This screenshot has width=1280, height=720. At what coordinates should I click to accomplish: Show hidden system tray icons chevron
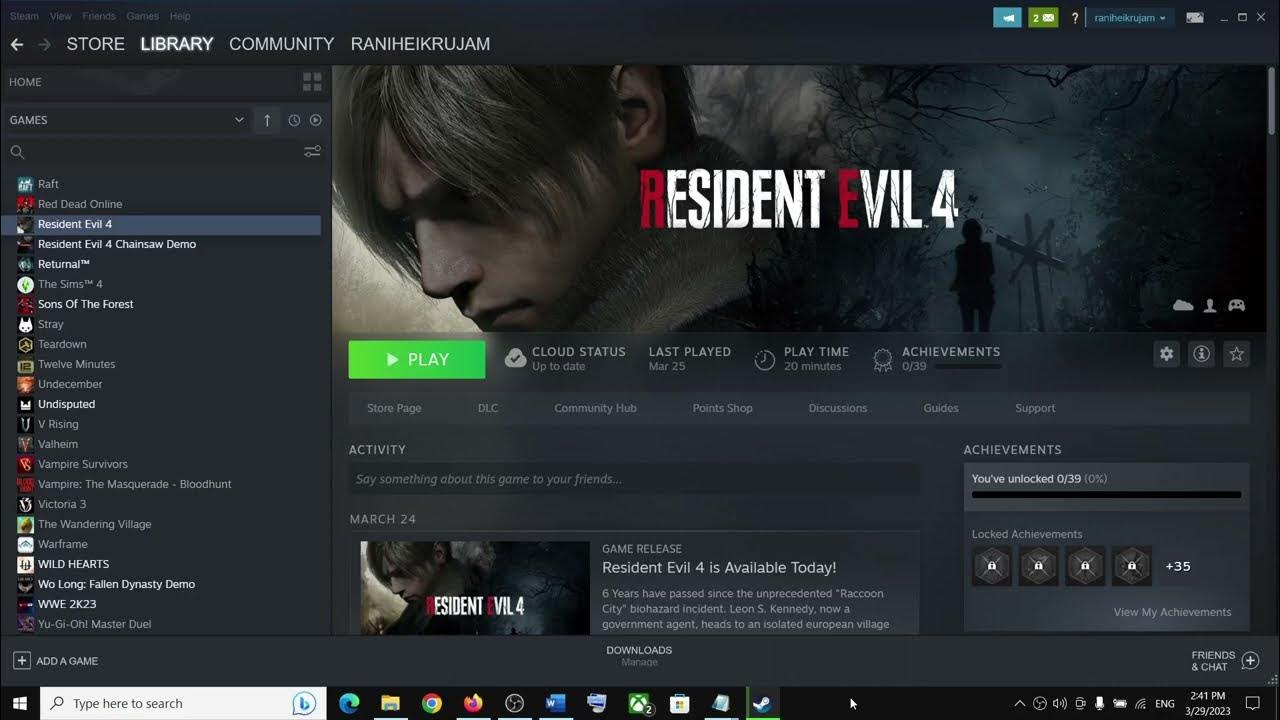(1019, 703)
